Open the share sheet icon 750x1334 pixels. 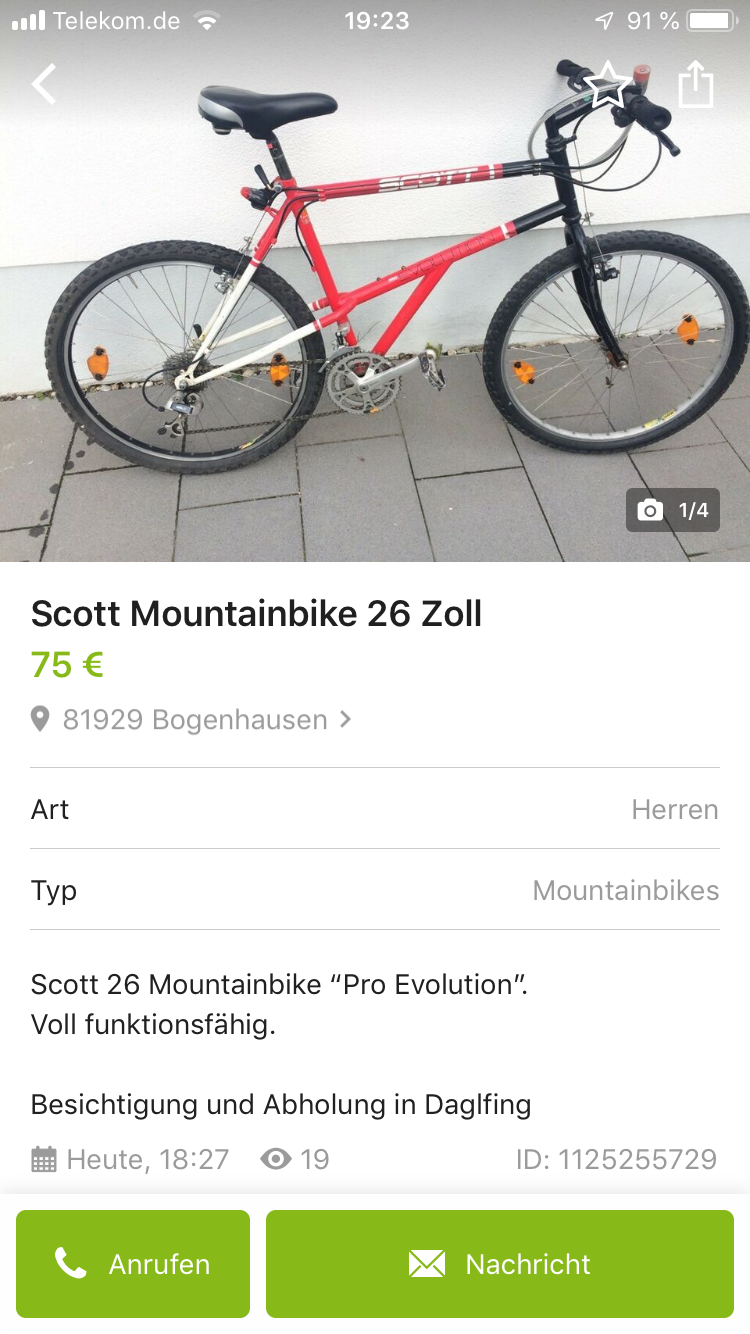696,84
